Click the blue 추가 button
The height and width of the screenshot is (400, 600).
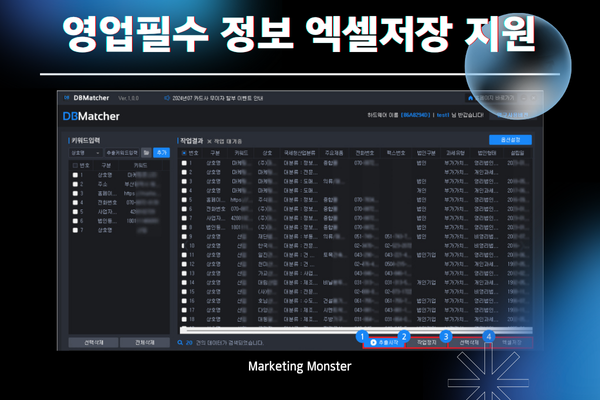[x=161, y=153]
